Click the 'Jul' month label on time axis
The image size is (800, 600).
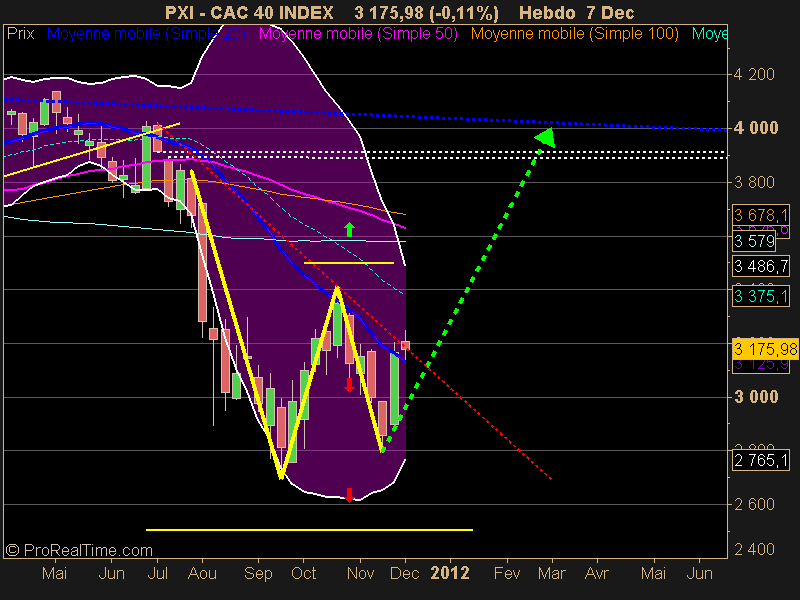click(158, 573)
